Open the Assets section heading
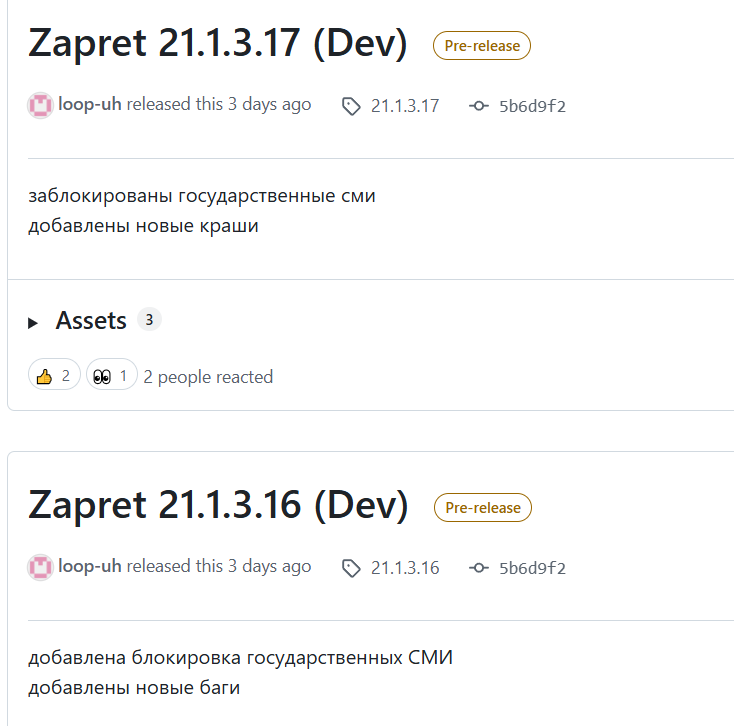 click(91, 321)
